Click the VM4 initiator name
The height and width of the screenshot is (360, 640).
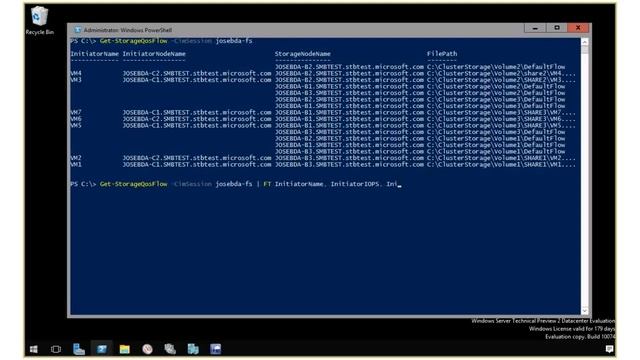76,73
